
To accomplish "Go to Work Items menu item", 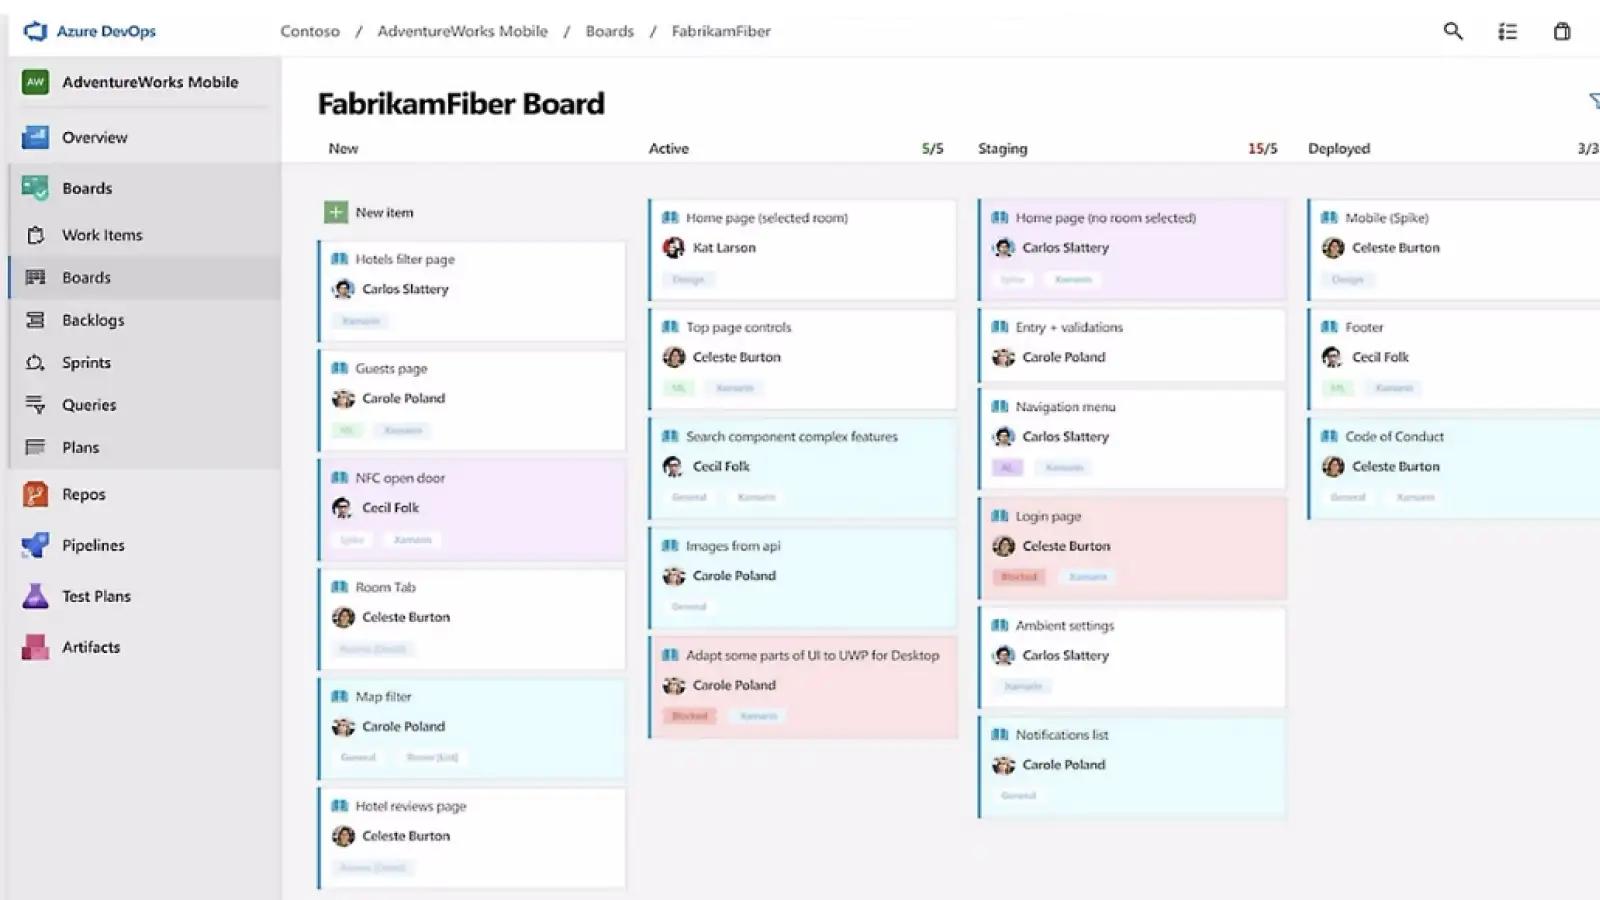I will click(x=102, y=235).
